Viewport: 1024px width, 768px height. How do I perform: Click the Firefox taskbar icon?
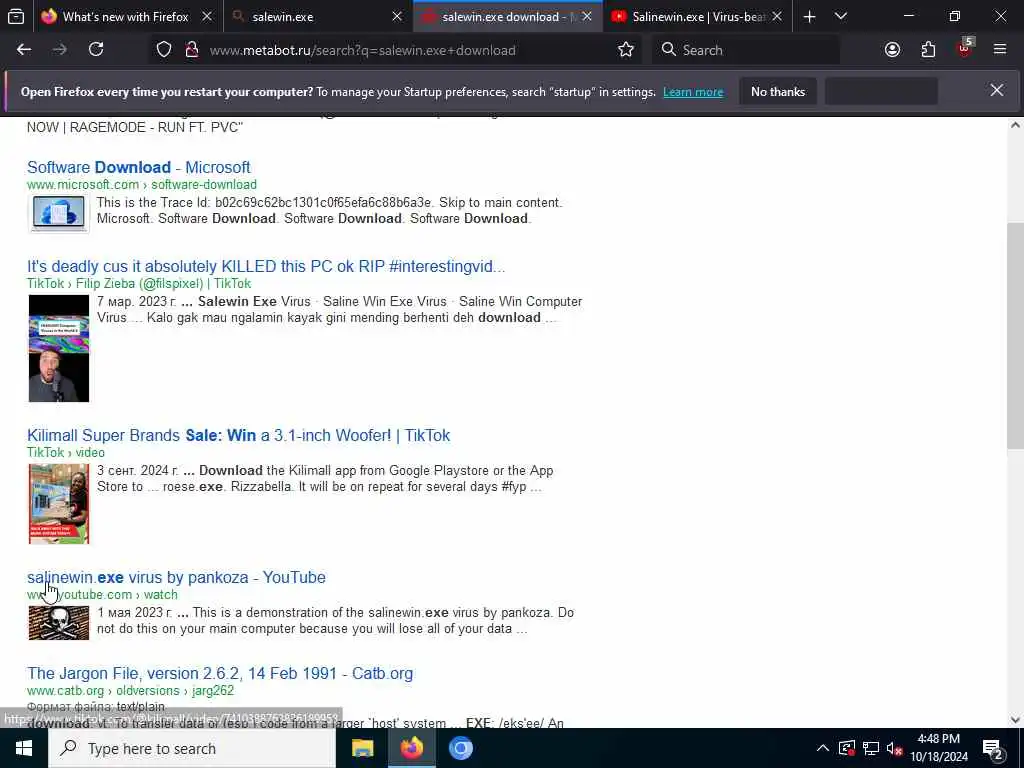(x=411, y=748)
